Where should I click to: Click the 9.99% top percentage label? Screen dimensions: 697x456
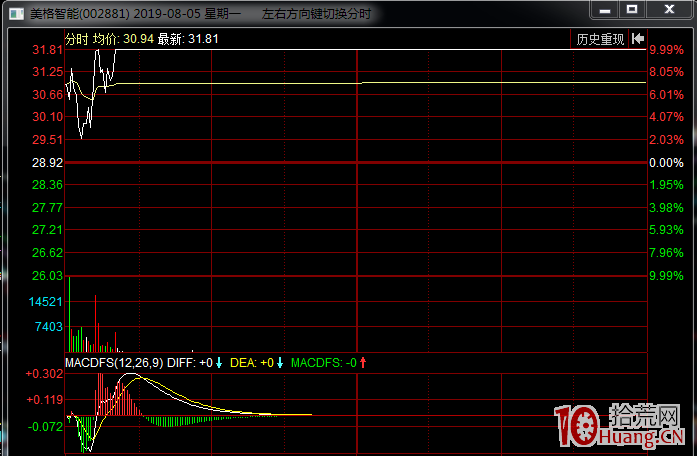[x=665, y=50]
